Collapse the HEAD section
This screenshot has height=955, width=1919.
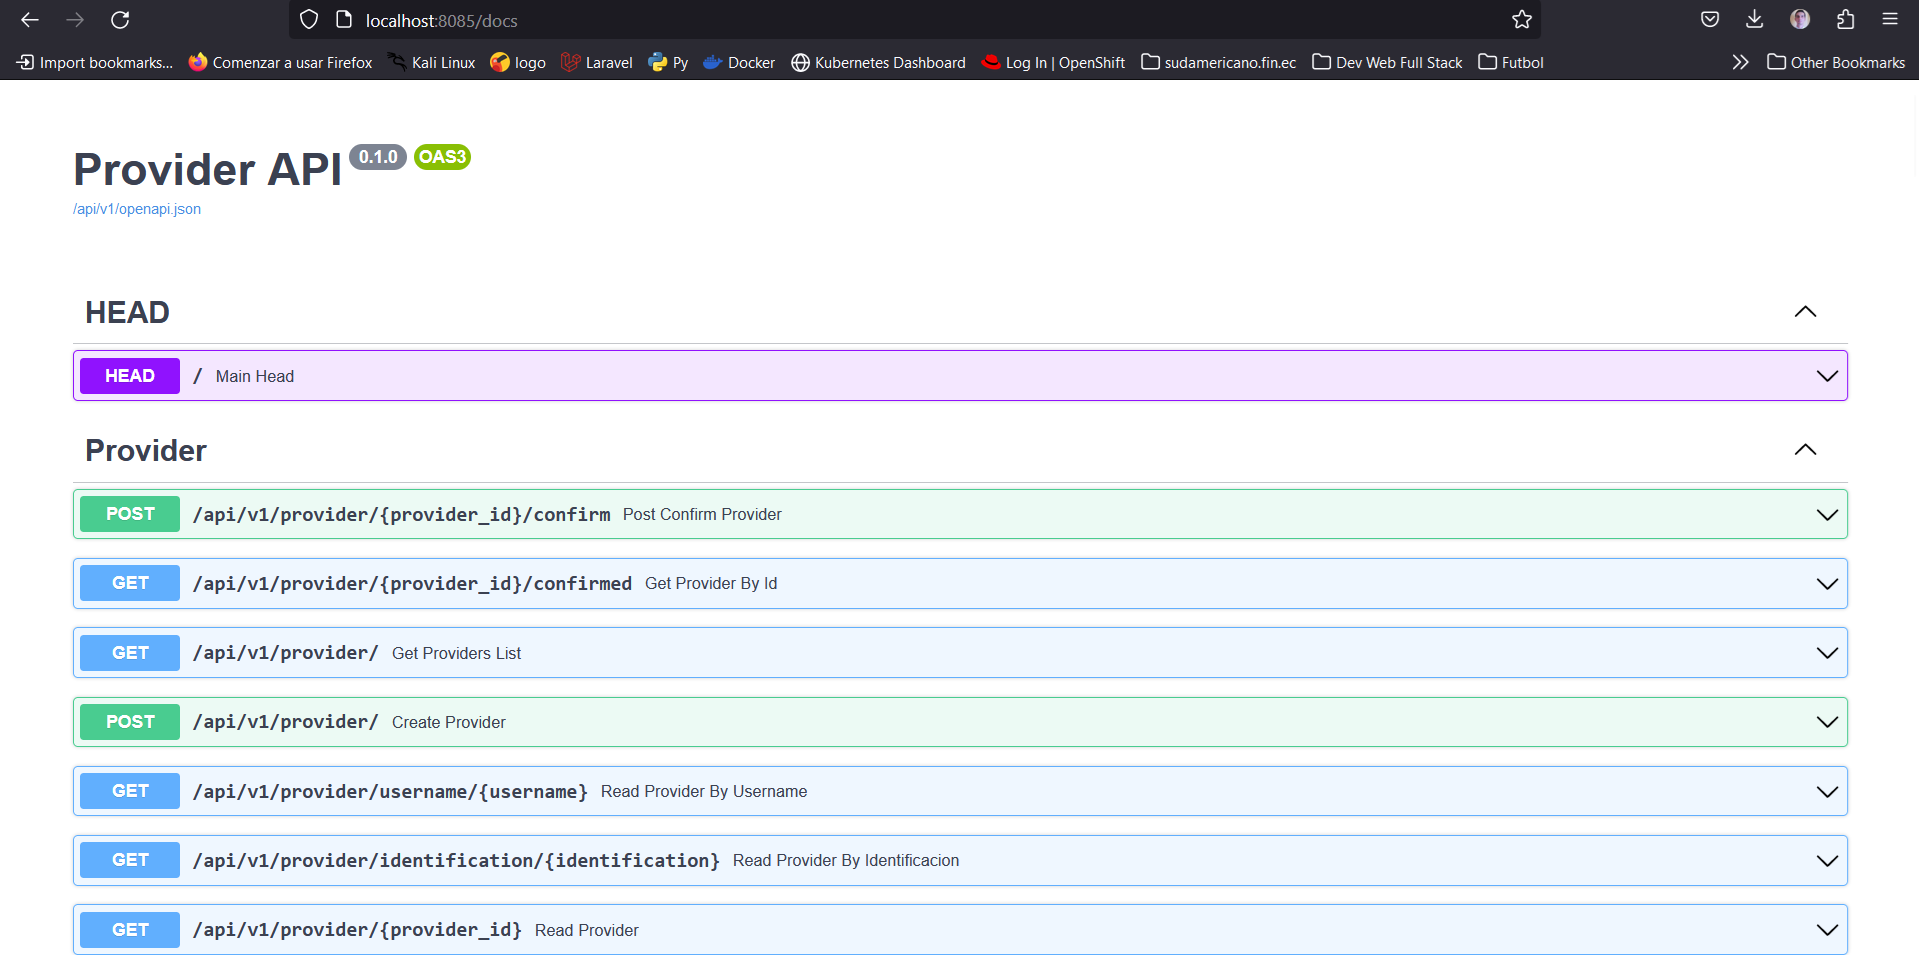point(1804,312)
